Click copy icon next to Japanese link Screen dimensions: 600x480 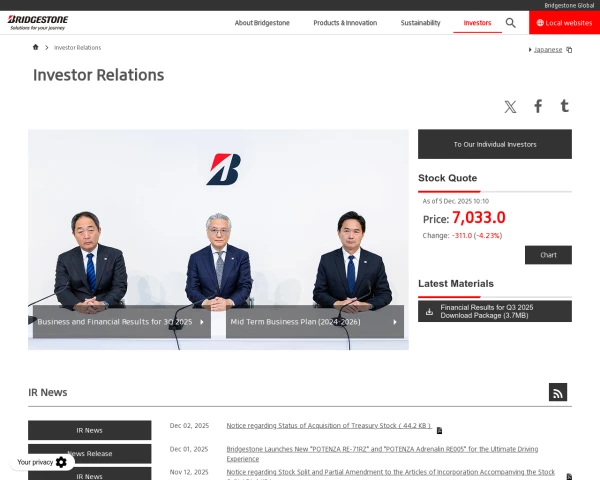point(569,50)
